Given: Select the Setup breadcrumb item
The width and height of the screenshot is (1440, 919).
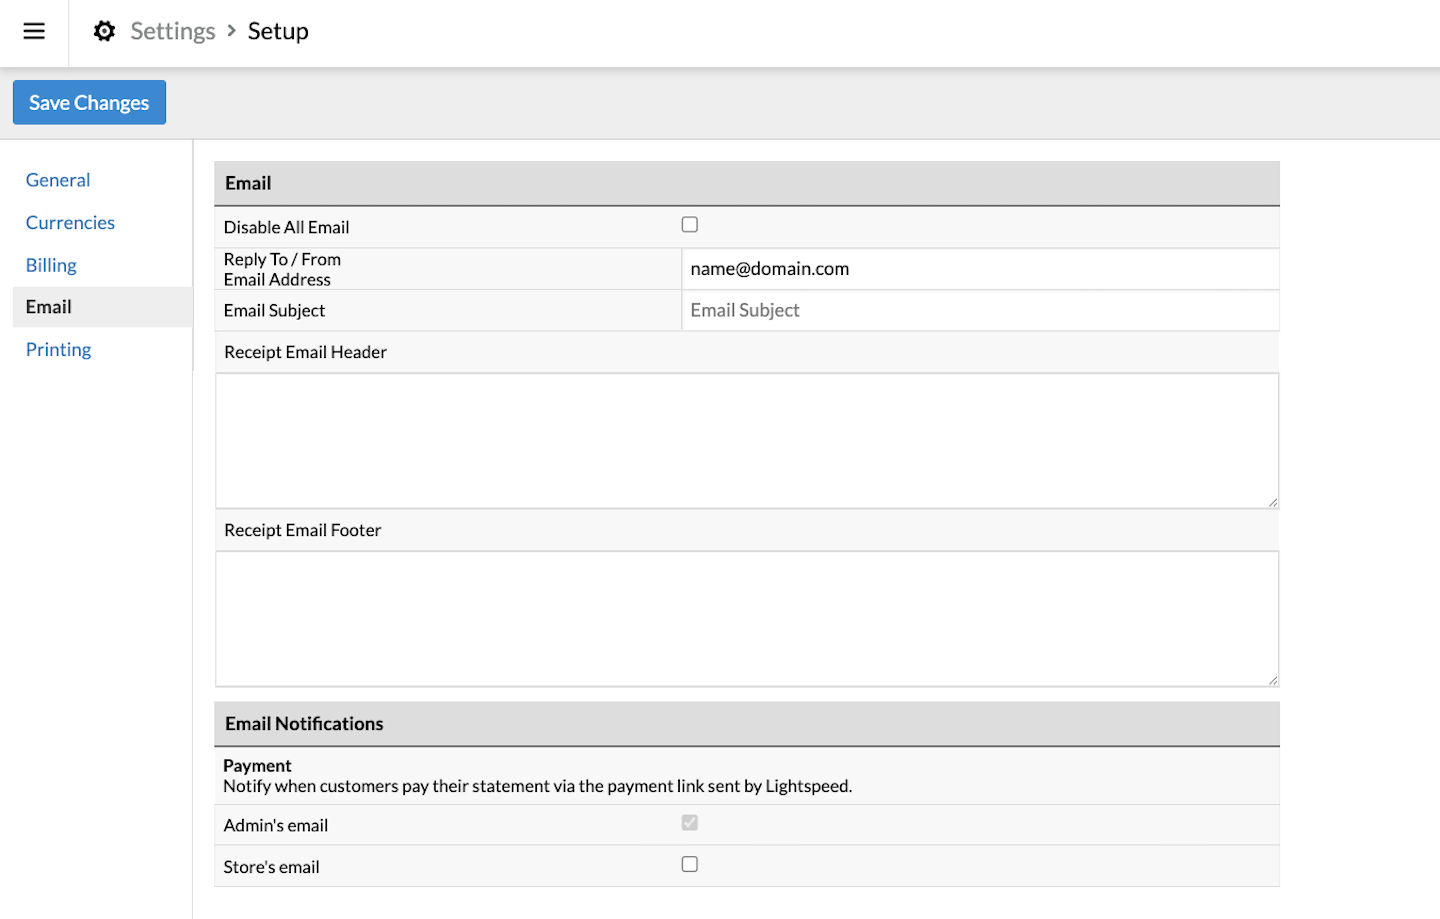Looking at the screenshot, I should [x=278, y=31].
